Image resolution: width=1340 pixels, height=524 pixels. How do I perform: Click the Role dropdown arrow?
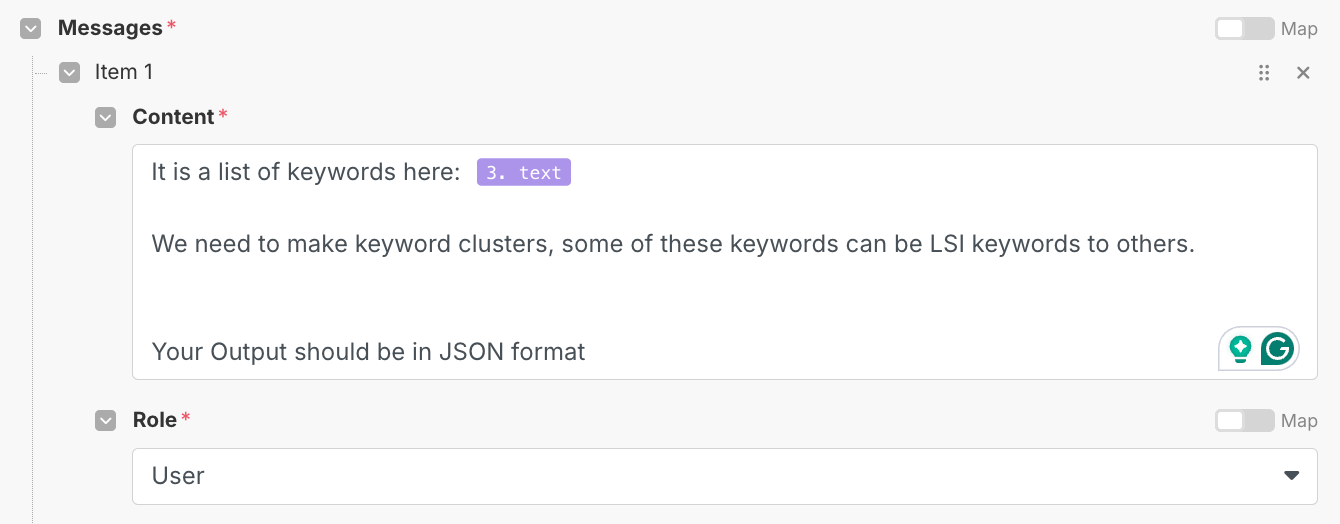pos(1292,476)
